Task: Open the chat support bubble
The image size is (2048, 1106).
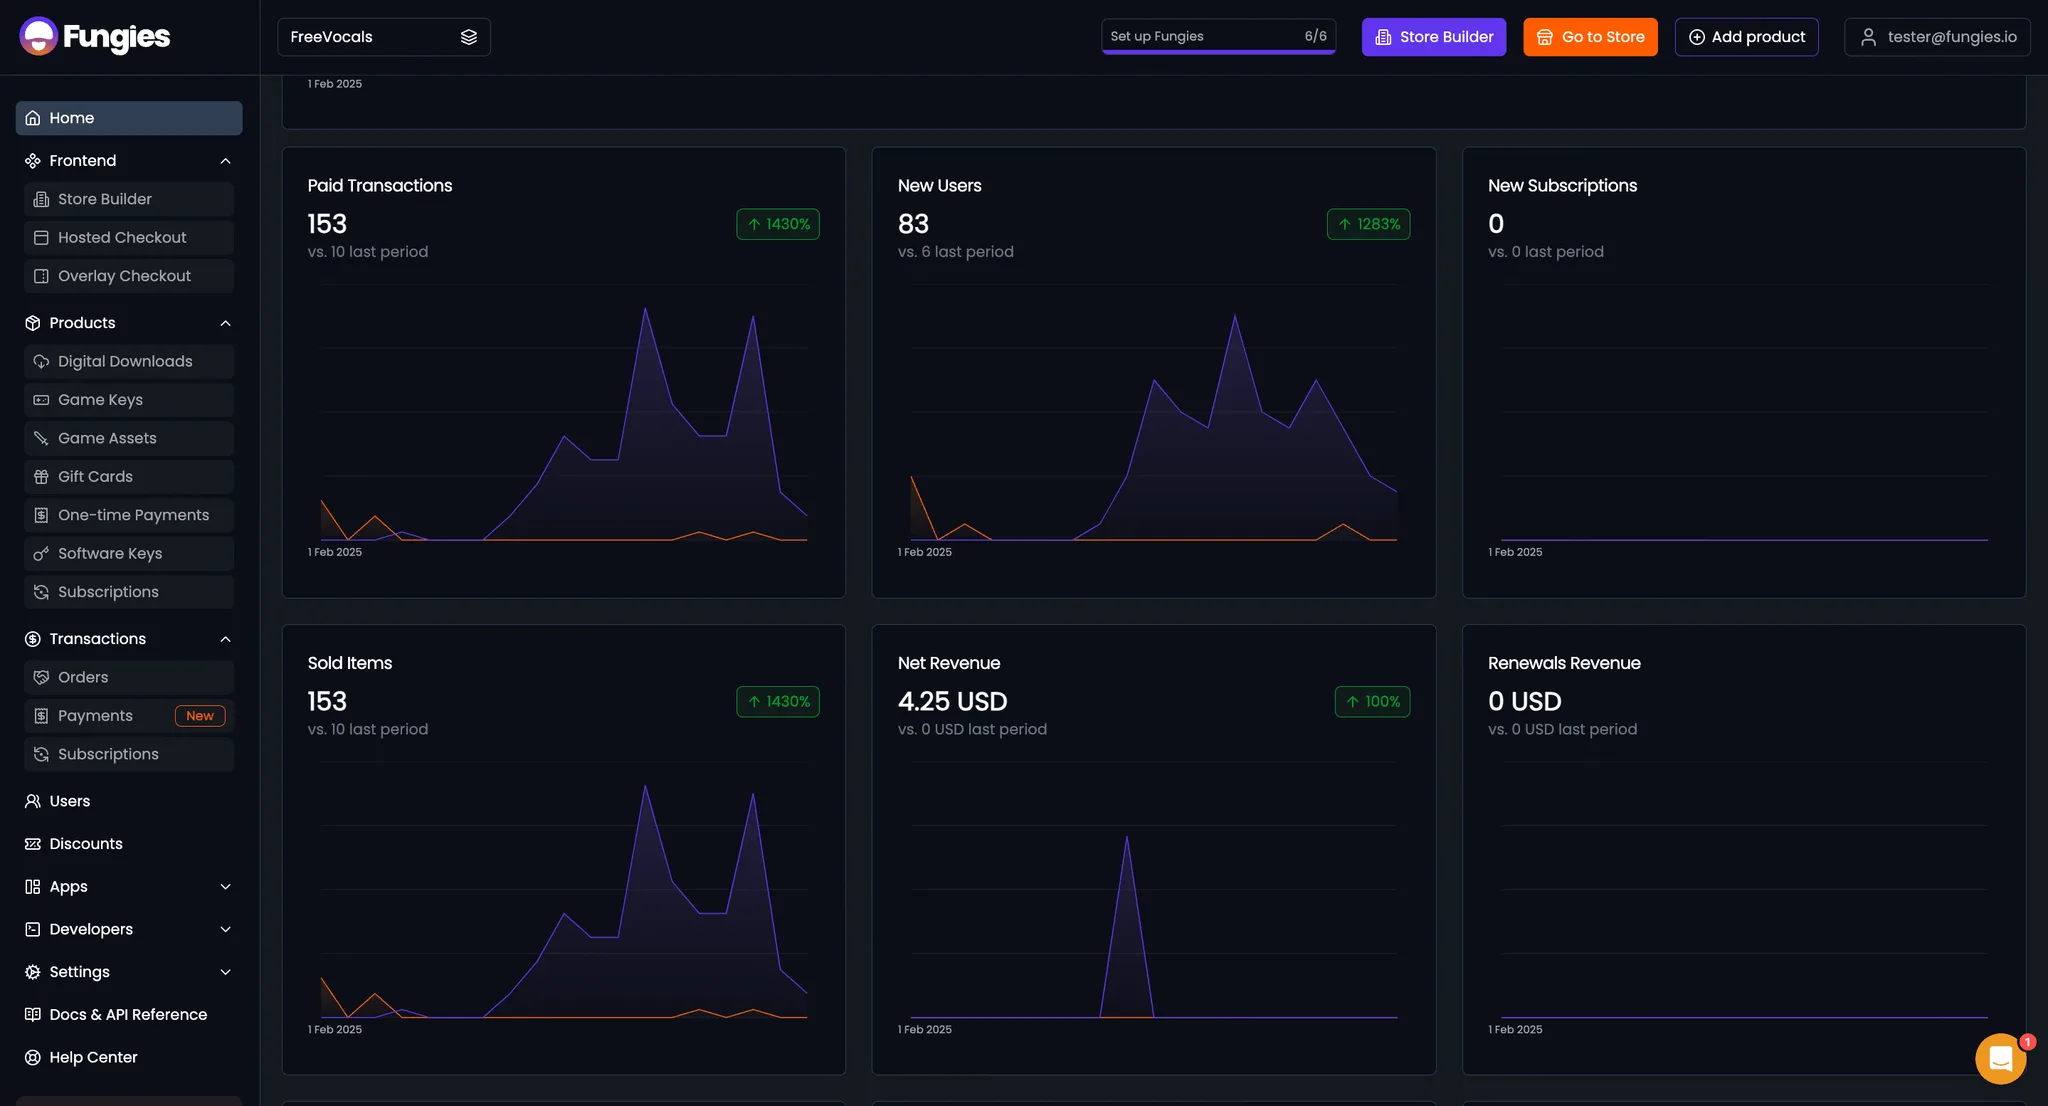Action: [2001, 1058]
